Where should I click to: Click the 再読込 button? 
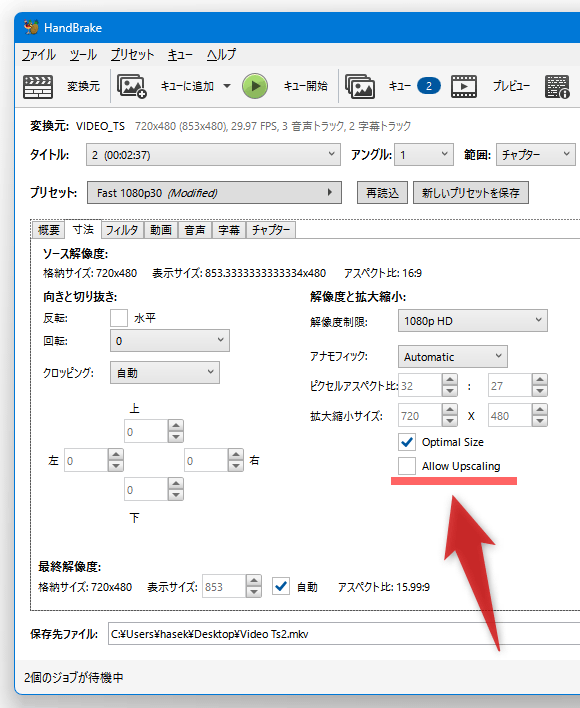pos(382,193)
